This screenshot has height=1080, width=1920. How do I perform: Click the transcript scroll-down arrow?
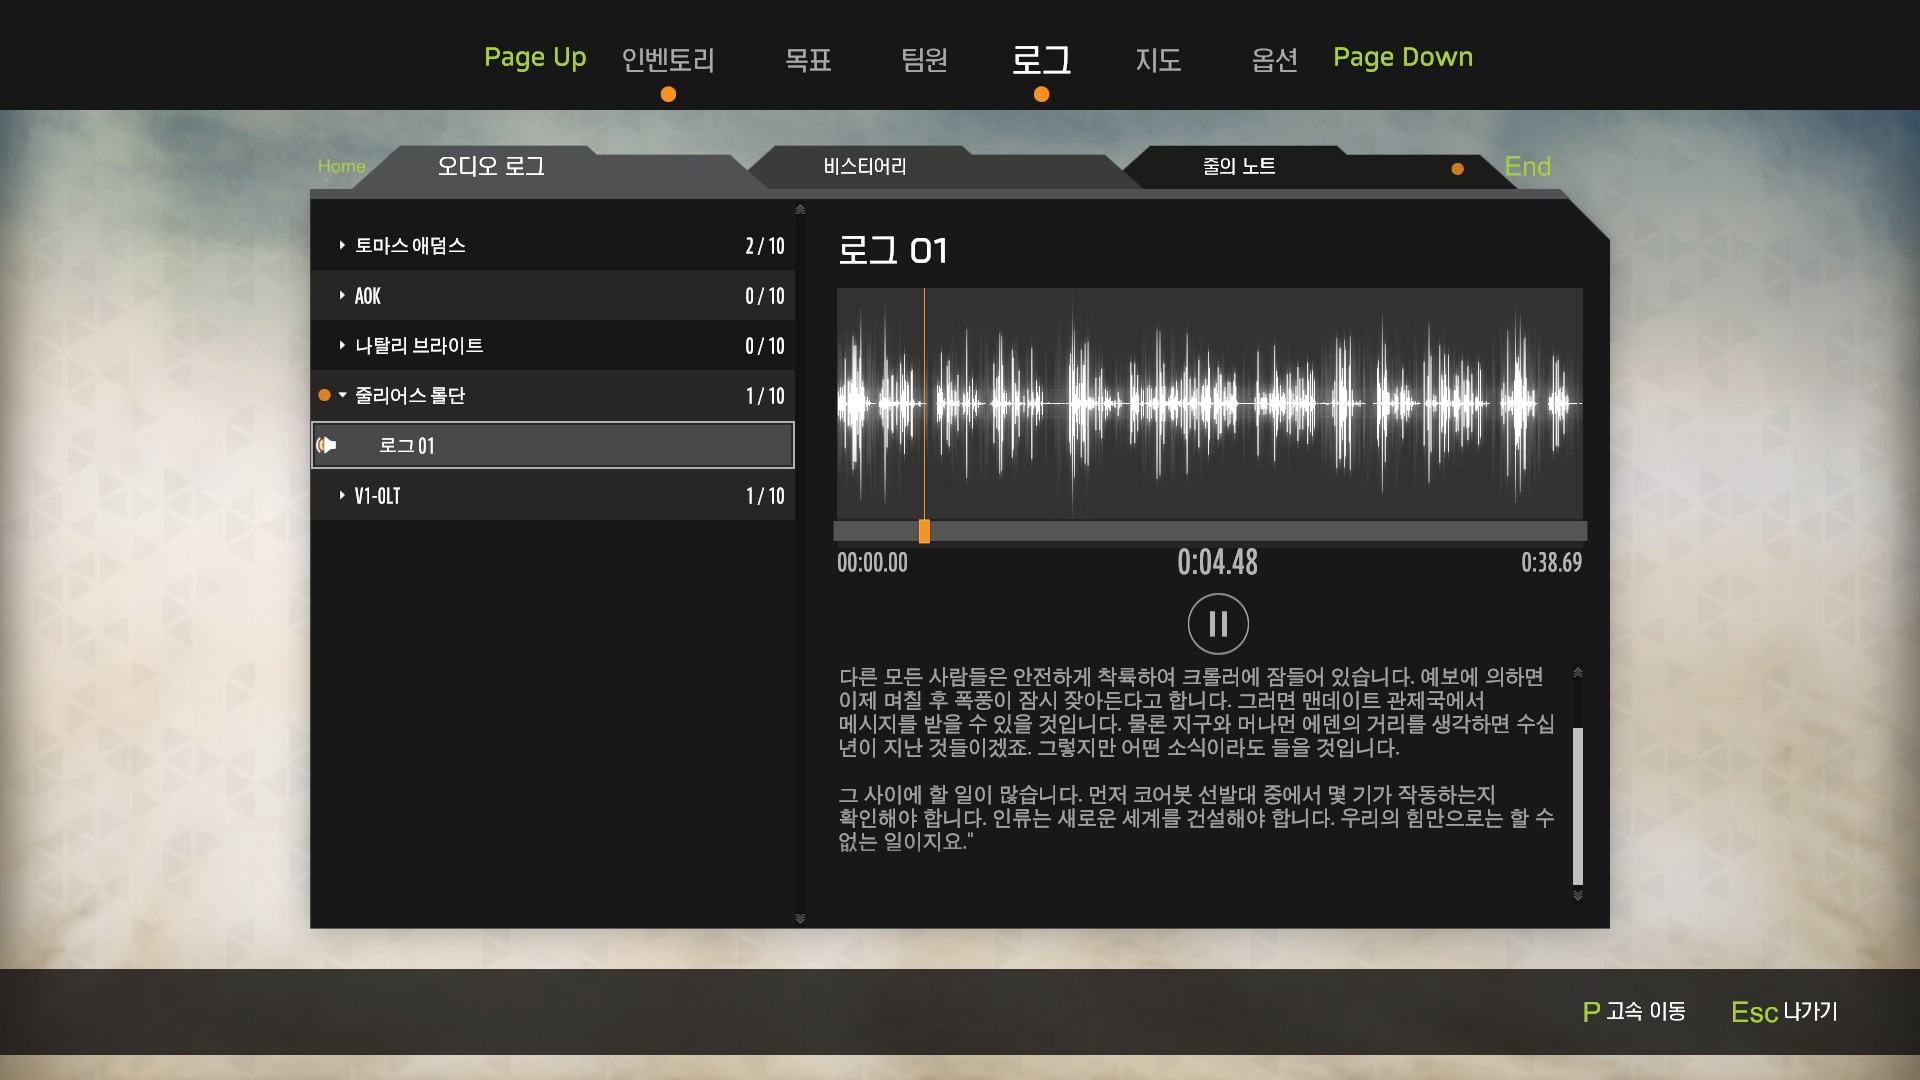pyautogui.click(x=1577, y=896)
